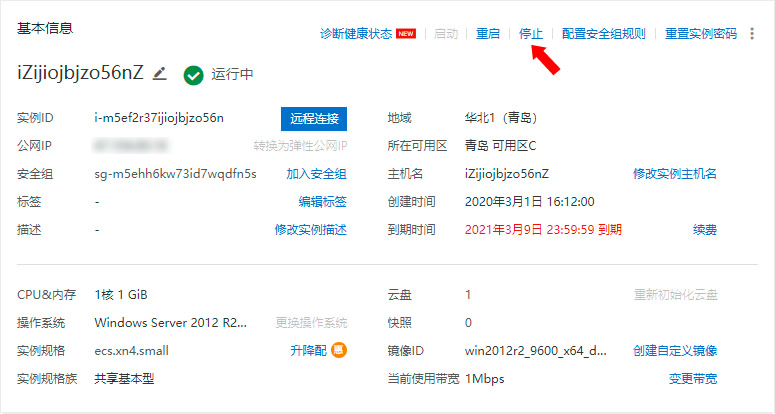Click 加入安全组 link
The height and width of the screenshot is (414, 775).
tap(316, 174)
